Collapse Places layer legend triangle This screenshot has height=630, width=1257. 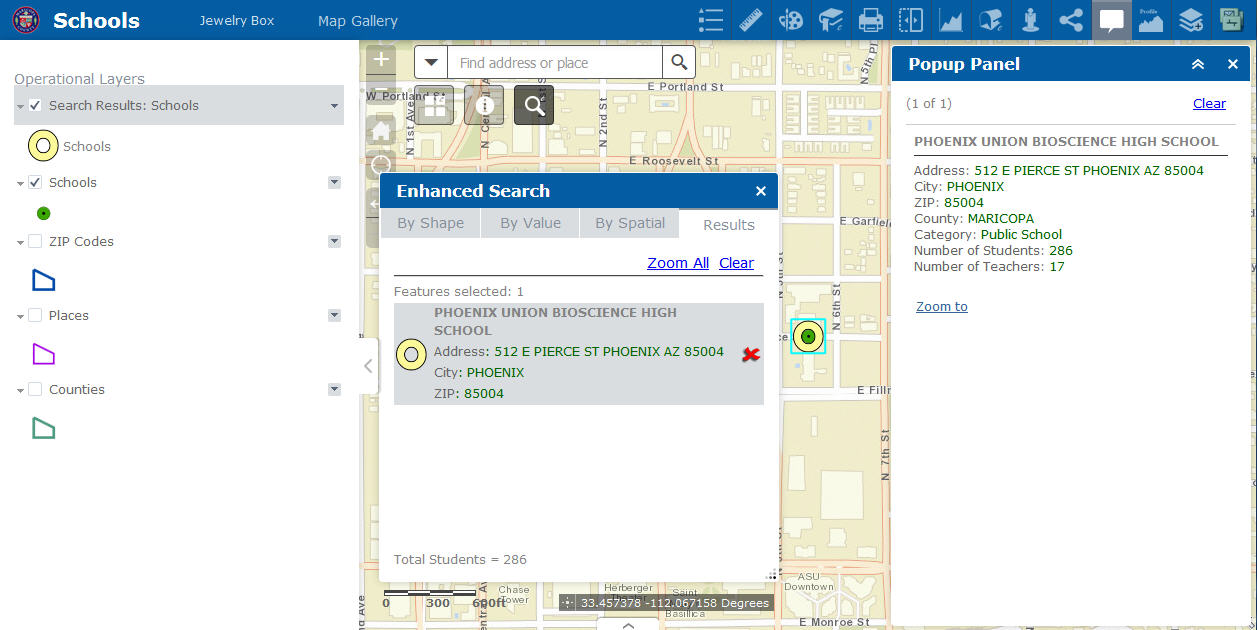(x=20, y=316)
